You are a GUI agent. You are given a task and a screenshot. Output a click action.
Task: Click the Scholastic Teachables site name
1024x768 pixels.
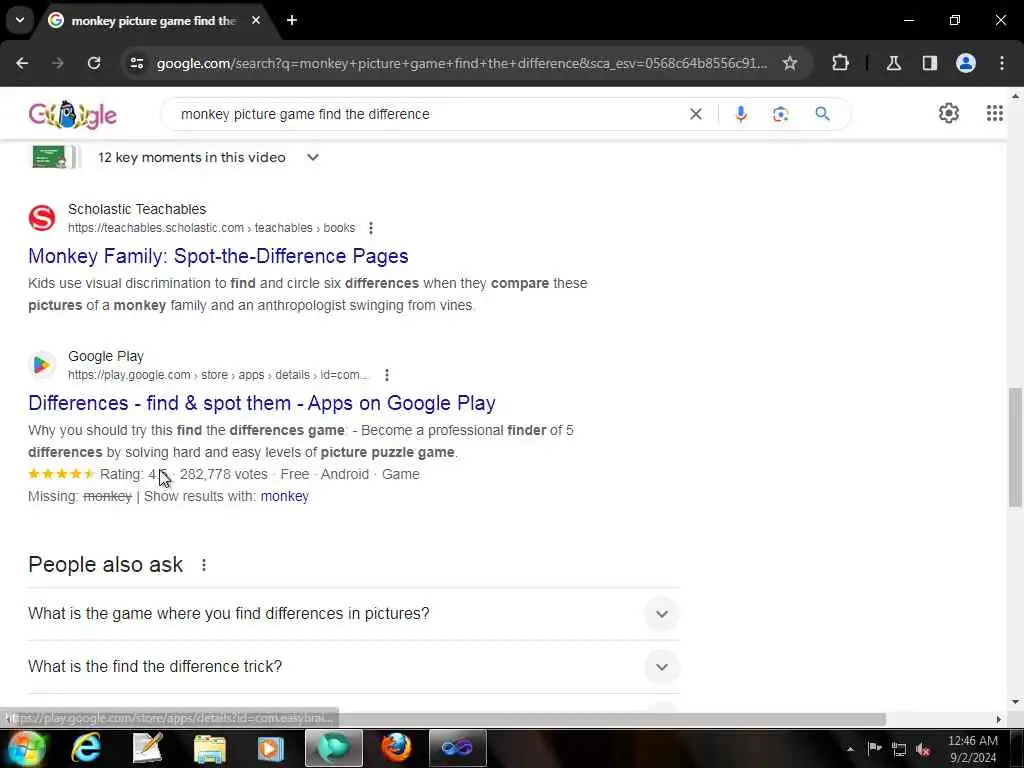click(x=137, y=209)
